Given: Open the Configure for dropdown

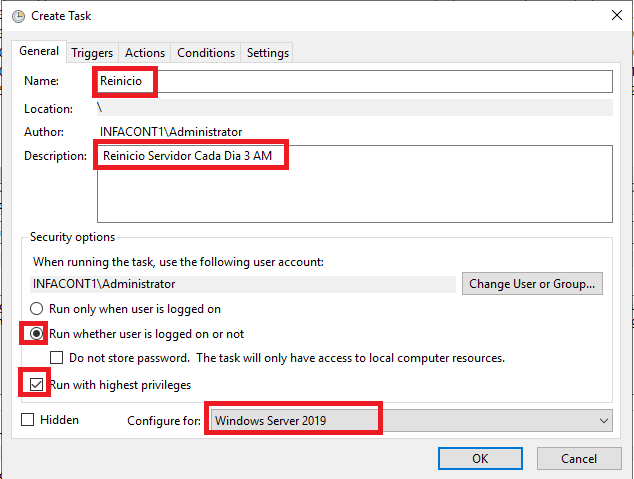Looking at the screenshot, I should pyautogui.click(x=411, y=421).
